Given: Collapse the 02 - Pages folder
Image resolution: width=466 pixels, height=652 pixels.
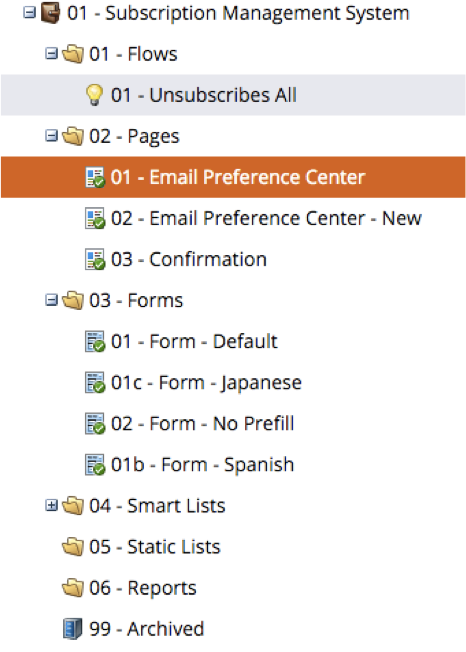Looking at the screenshot, I should 51,136.
